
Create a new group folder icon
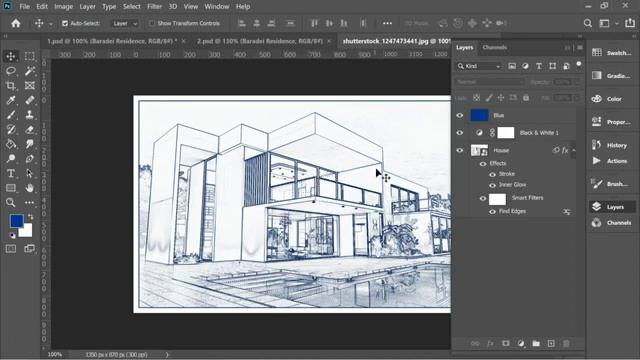pos(536,344)
